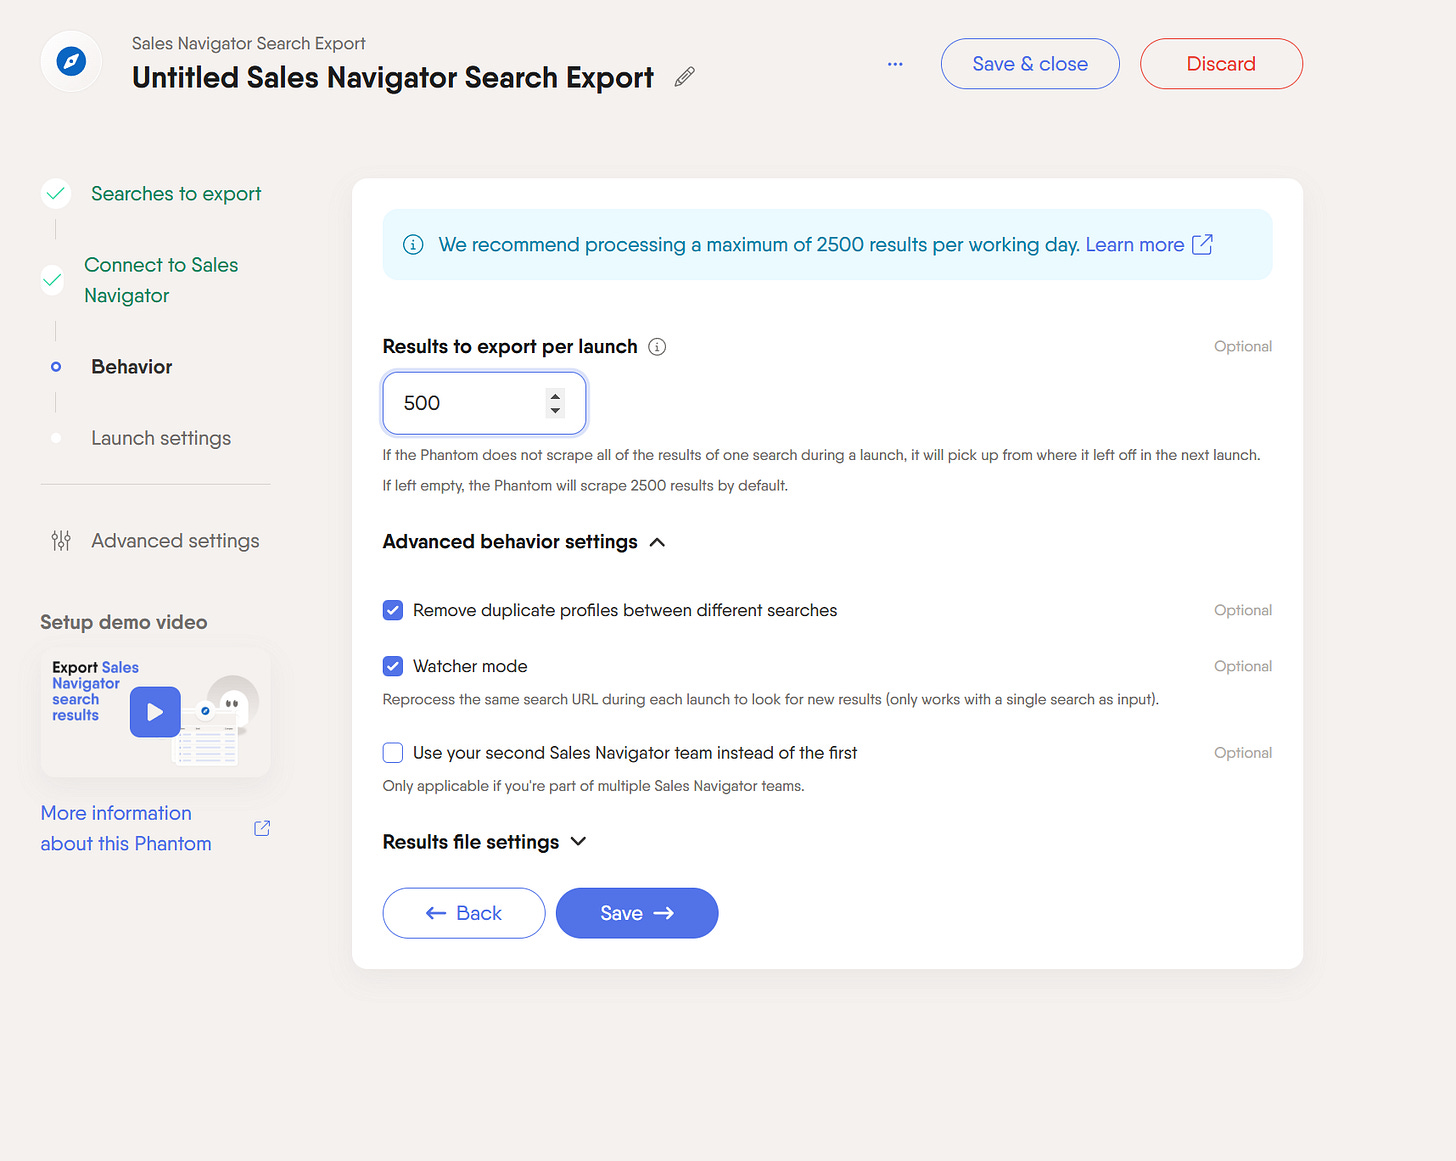This screenshot has height=1161, width=1456.
Task: Open Advanced settings in sidebar
Action: point(175,541)
